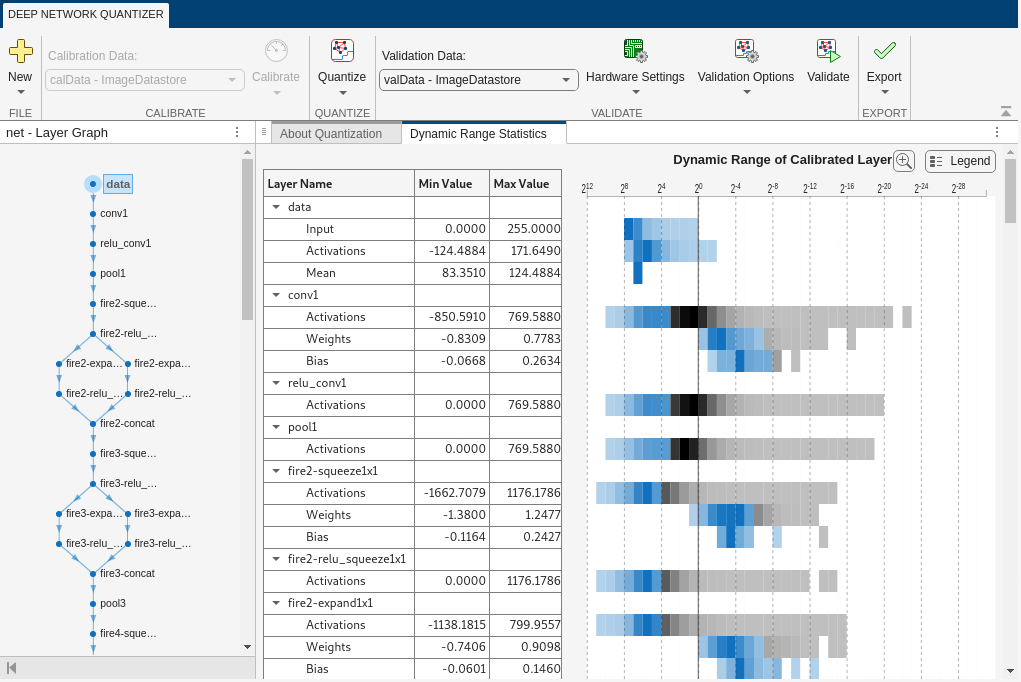The height and width of the screenshot is (682, 1021).
Task: Open Hardware Settings chip icon
Action: click(x=635, y=51)
